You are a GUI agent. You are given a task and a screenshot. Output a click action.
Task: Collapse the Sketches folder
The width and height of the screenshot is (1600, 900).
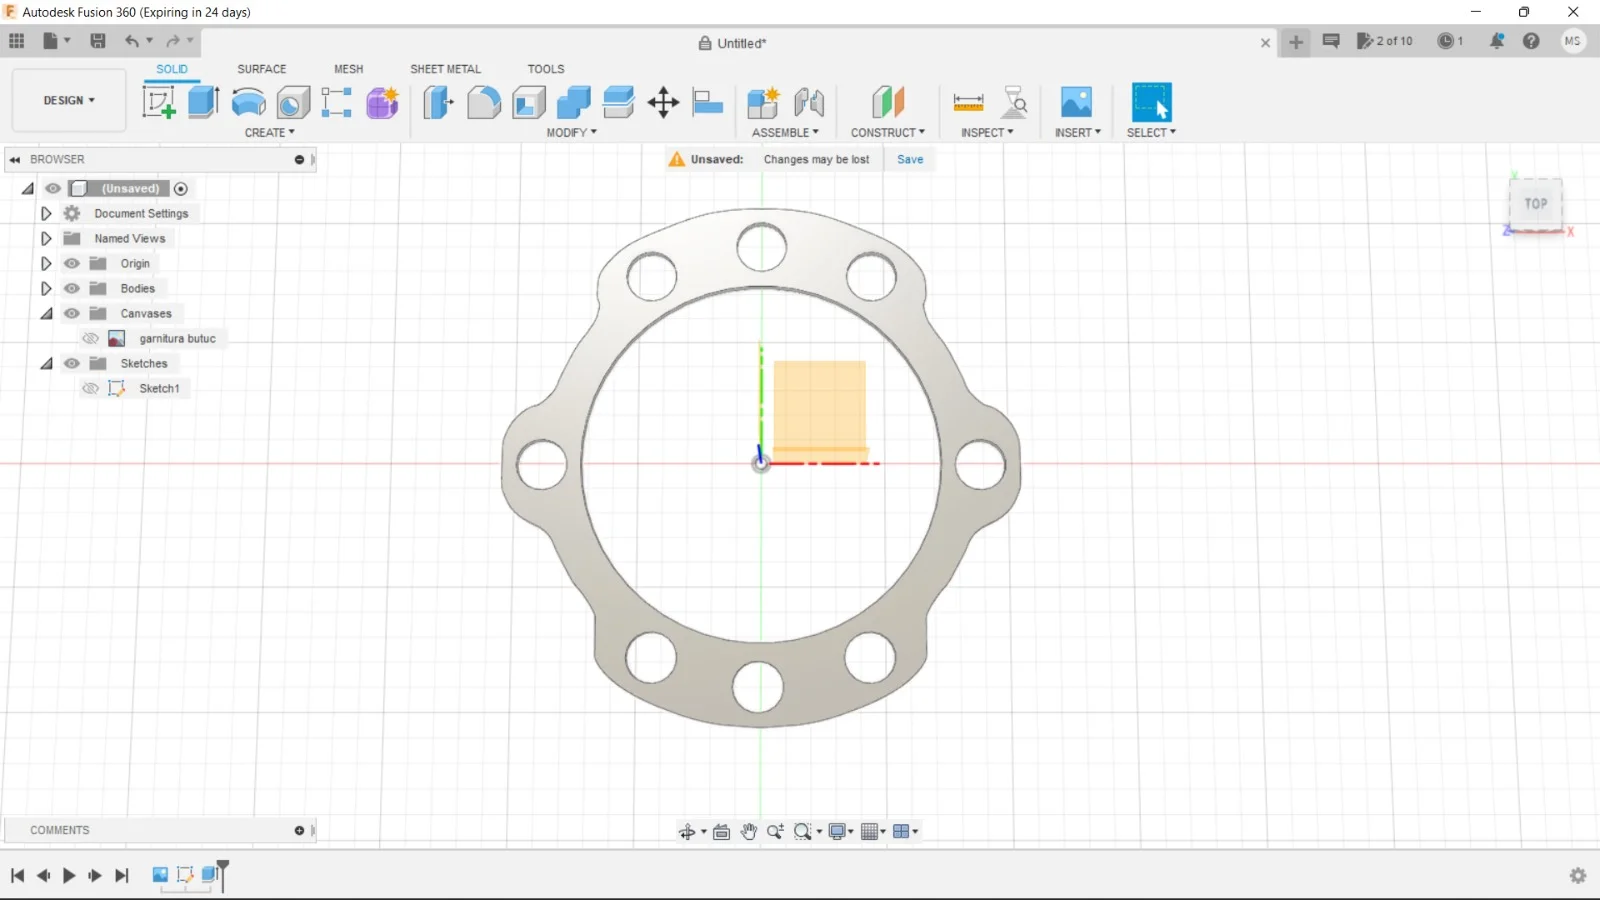point(46,364)
